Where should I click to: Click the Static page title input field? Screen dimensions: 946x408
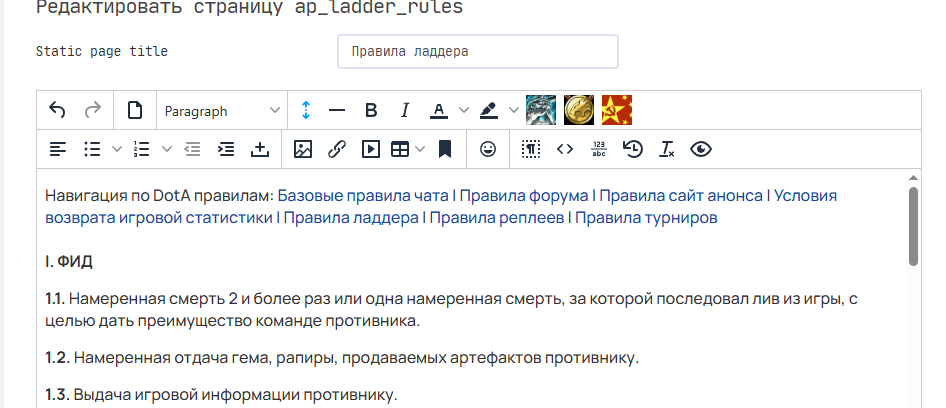[x=478, y=51]
